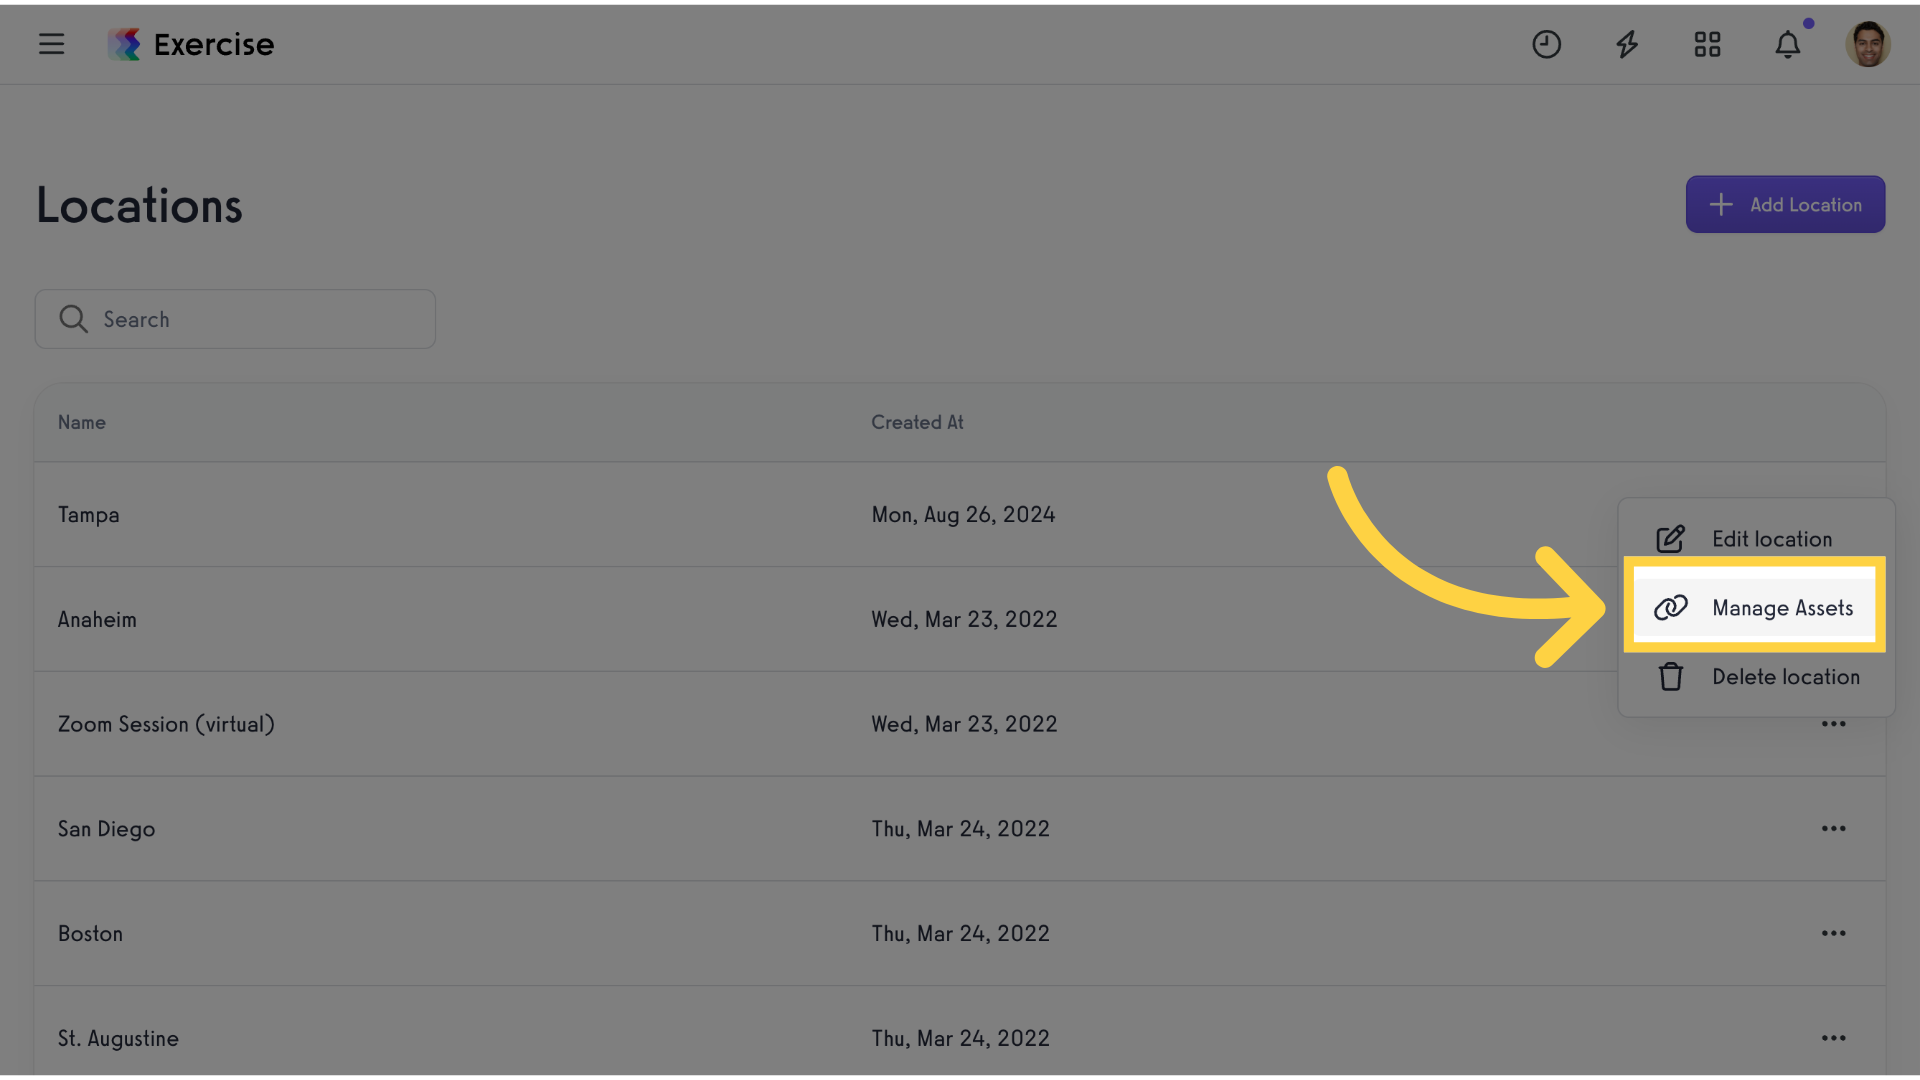Open more options for Zoom Session row
1920x1080 pixels.
[x=1833, y=724]
